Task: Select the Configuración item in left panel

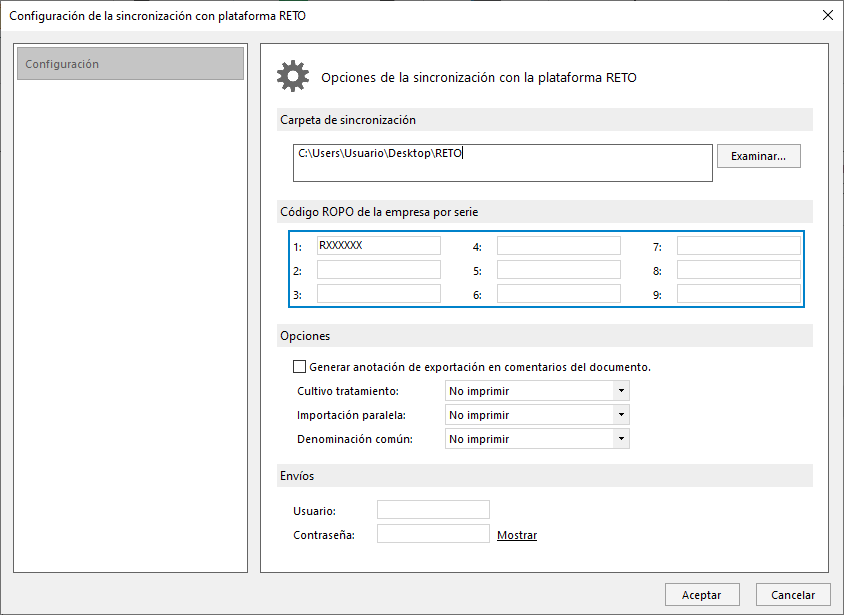Action: 130,64
